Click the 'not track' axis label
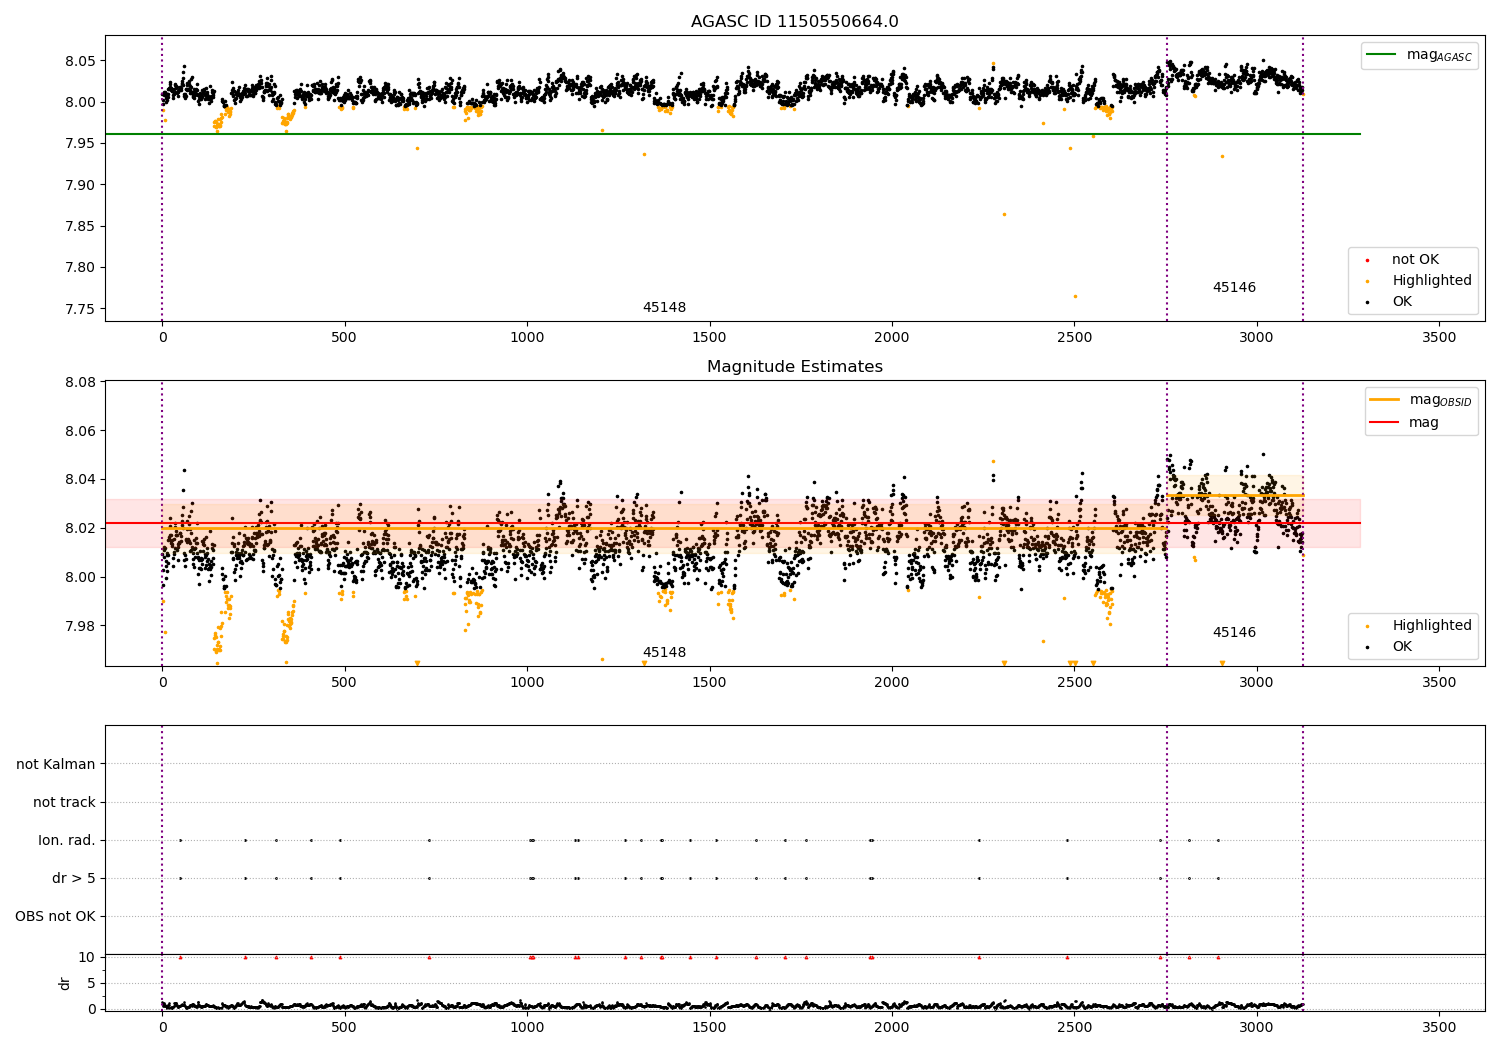This screenshot has width=1500, height=1050. [64, 803]
